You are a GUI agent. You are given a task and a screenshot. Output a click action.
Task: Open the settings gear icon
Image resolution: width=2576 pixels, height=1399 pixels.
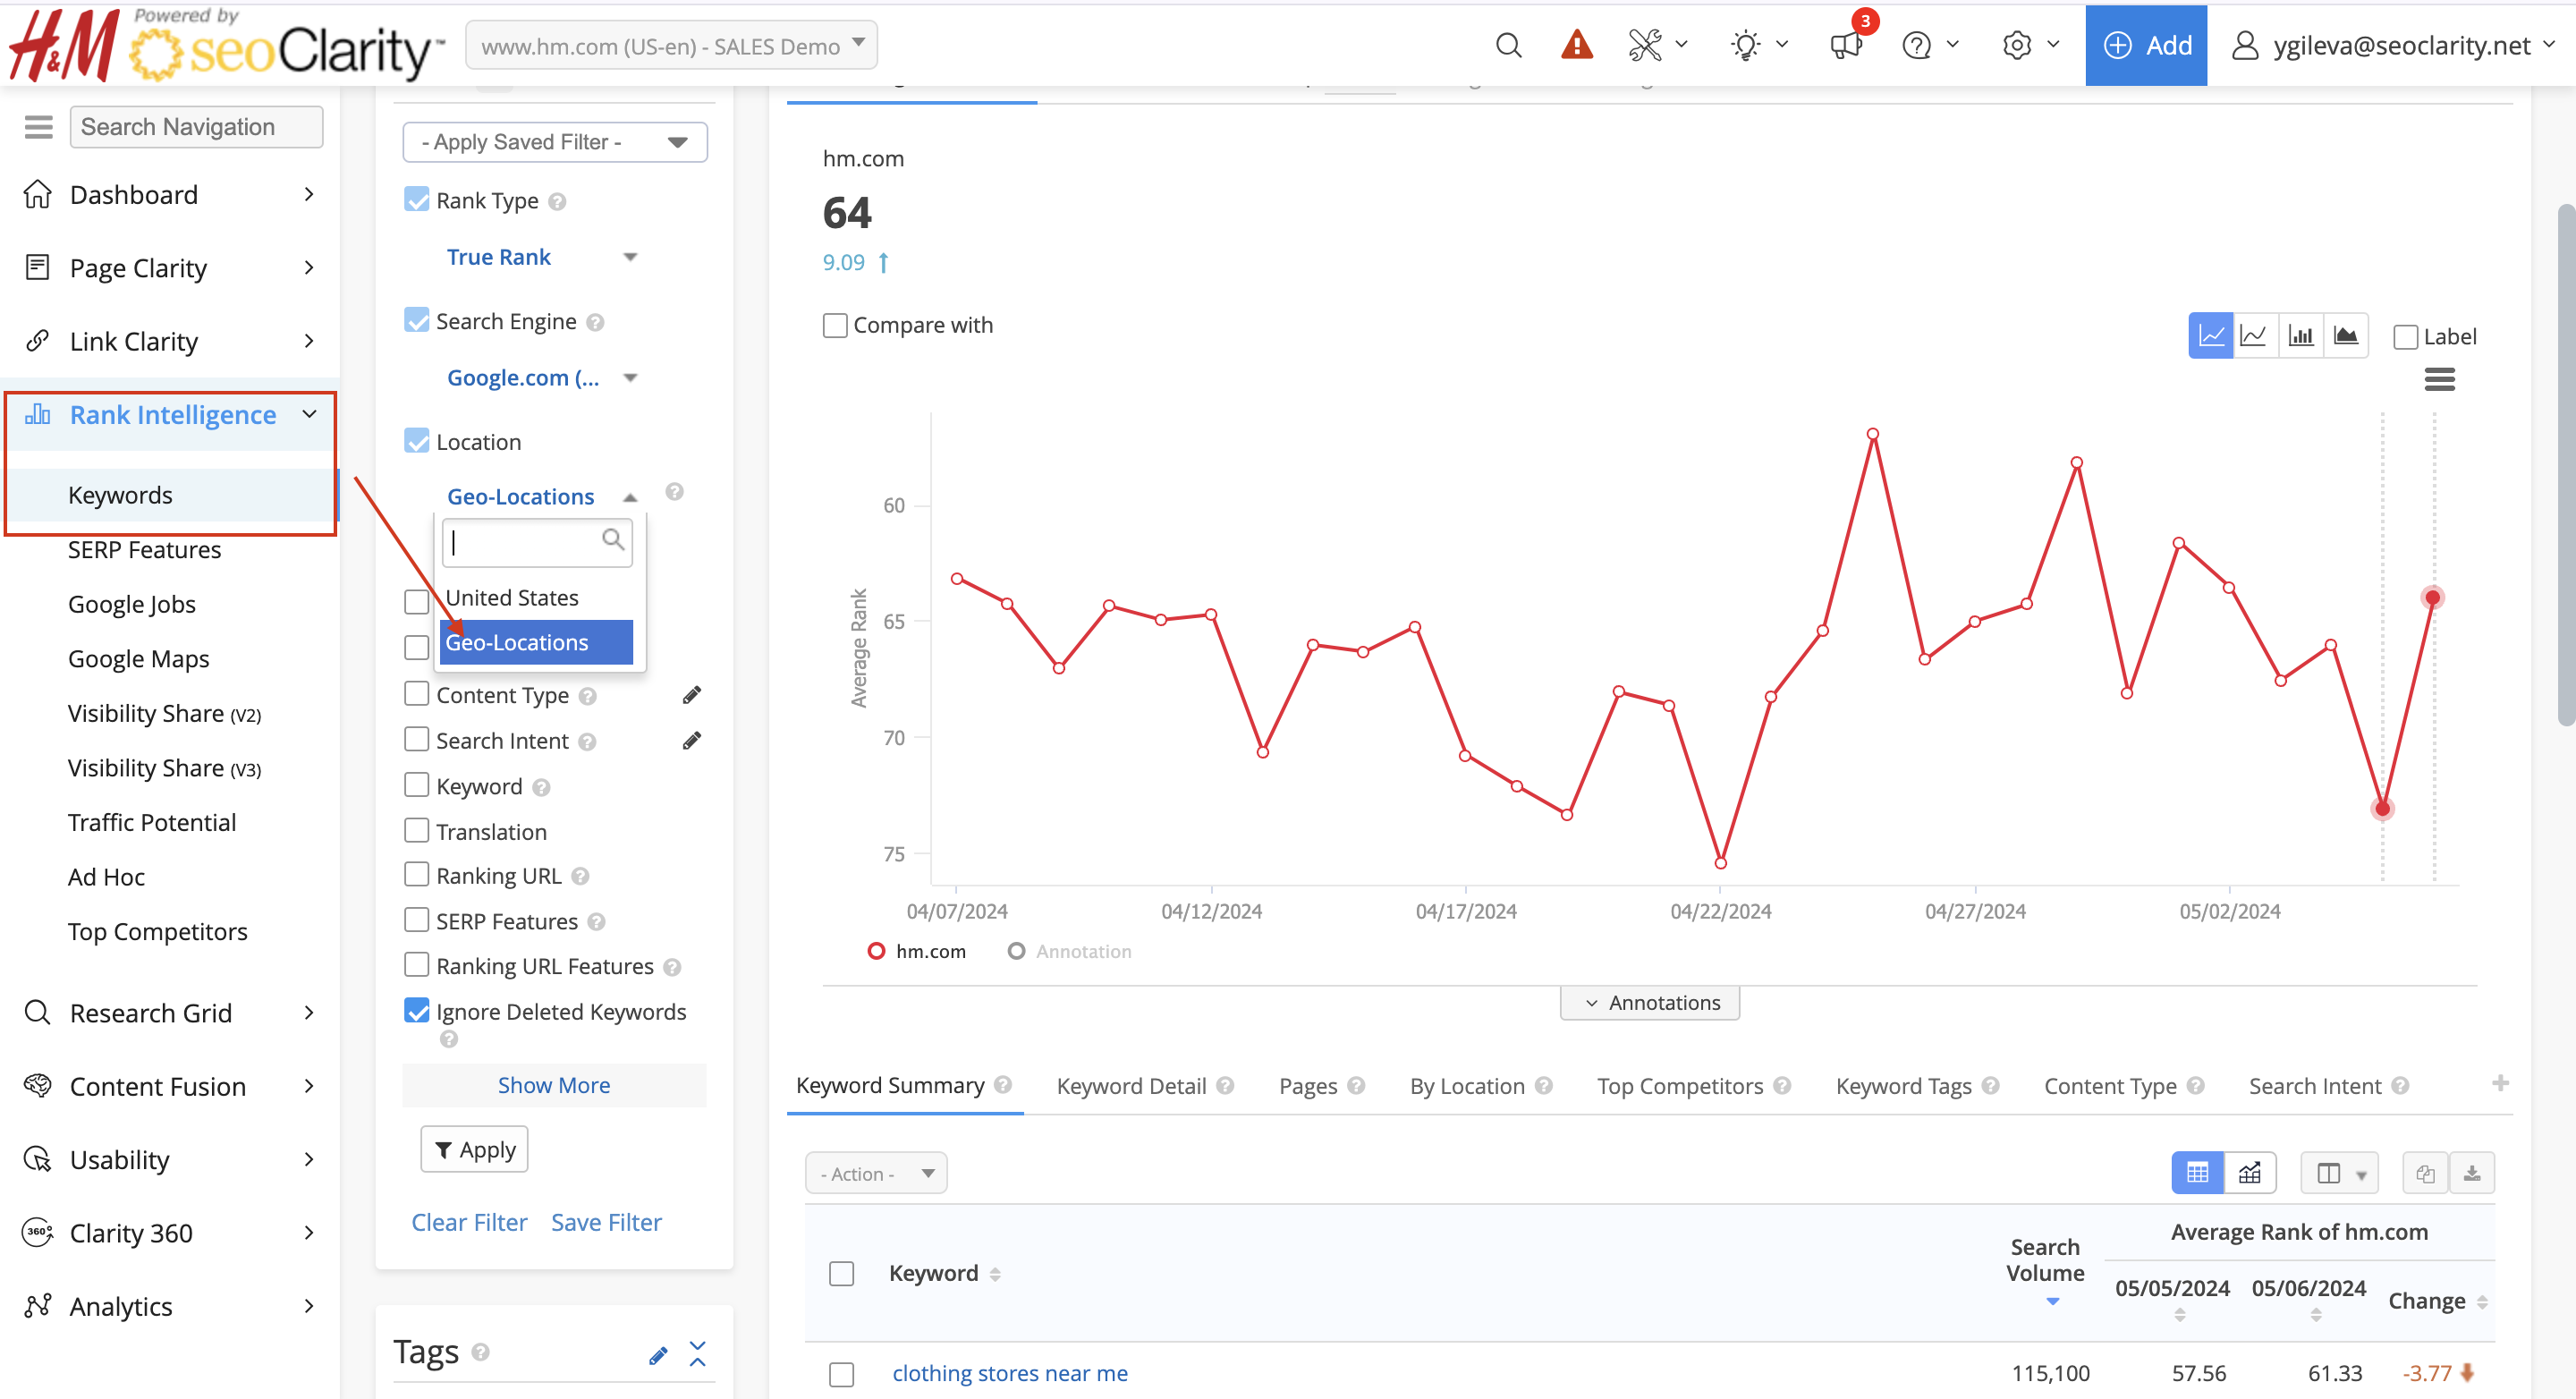[x=2017, y=45]
